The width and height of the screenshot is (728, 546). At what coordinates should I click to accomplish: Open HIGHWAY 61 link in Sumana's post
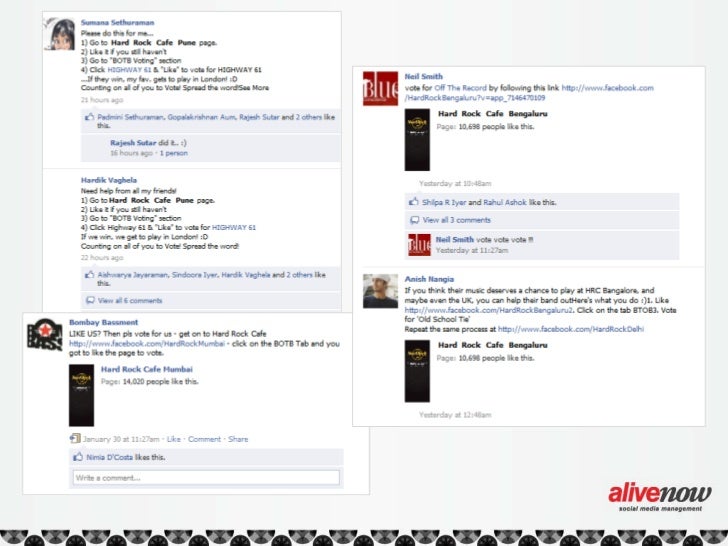click(129, 70)
